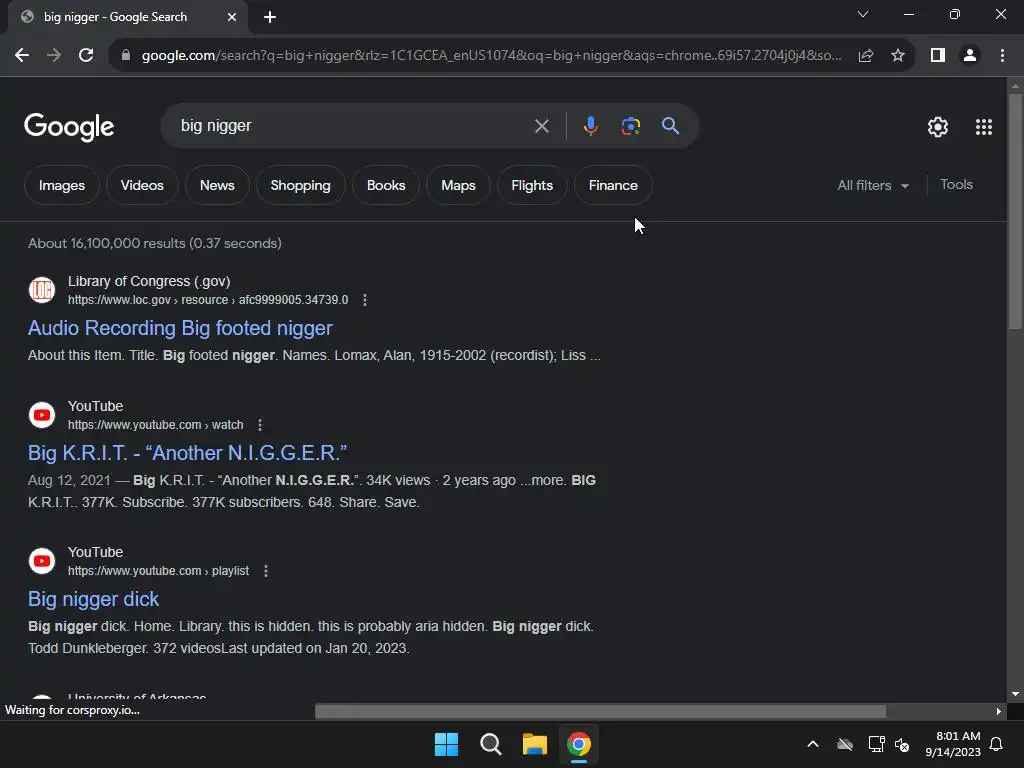Click the Library of Congress favicon

[42, 290]
